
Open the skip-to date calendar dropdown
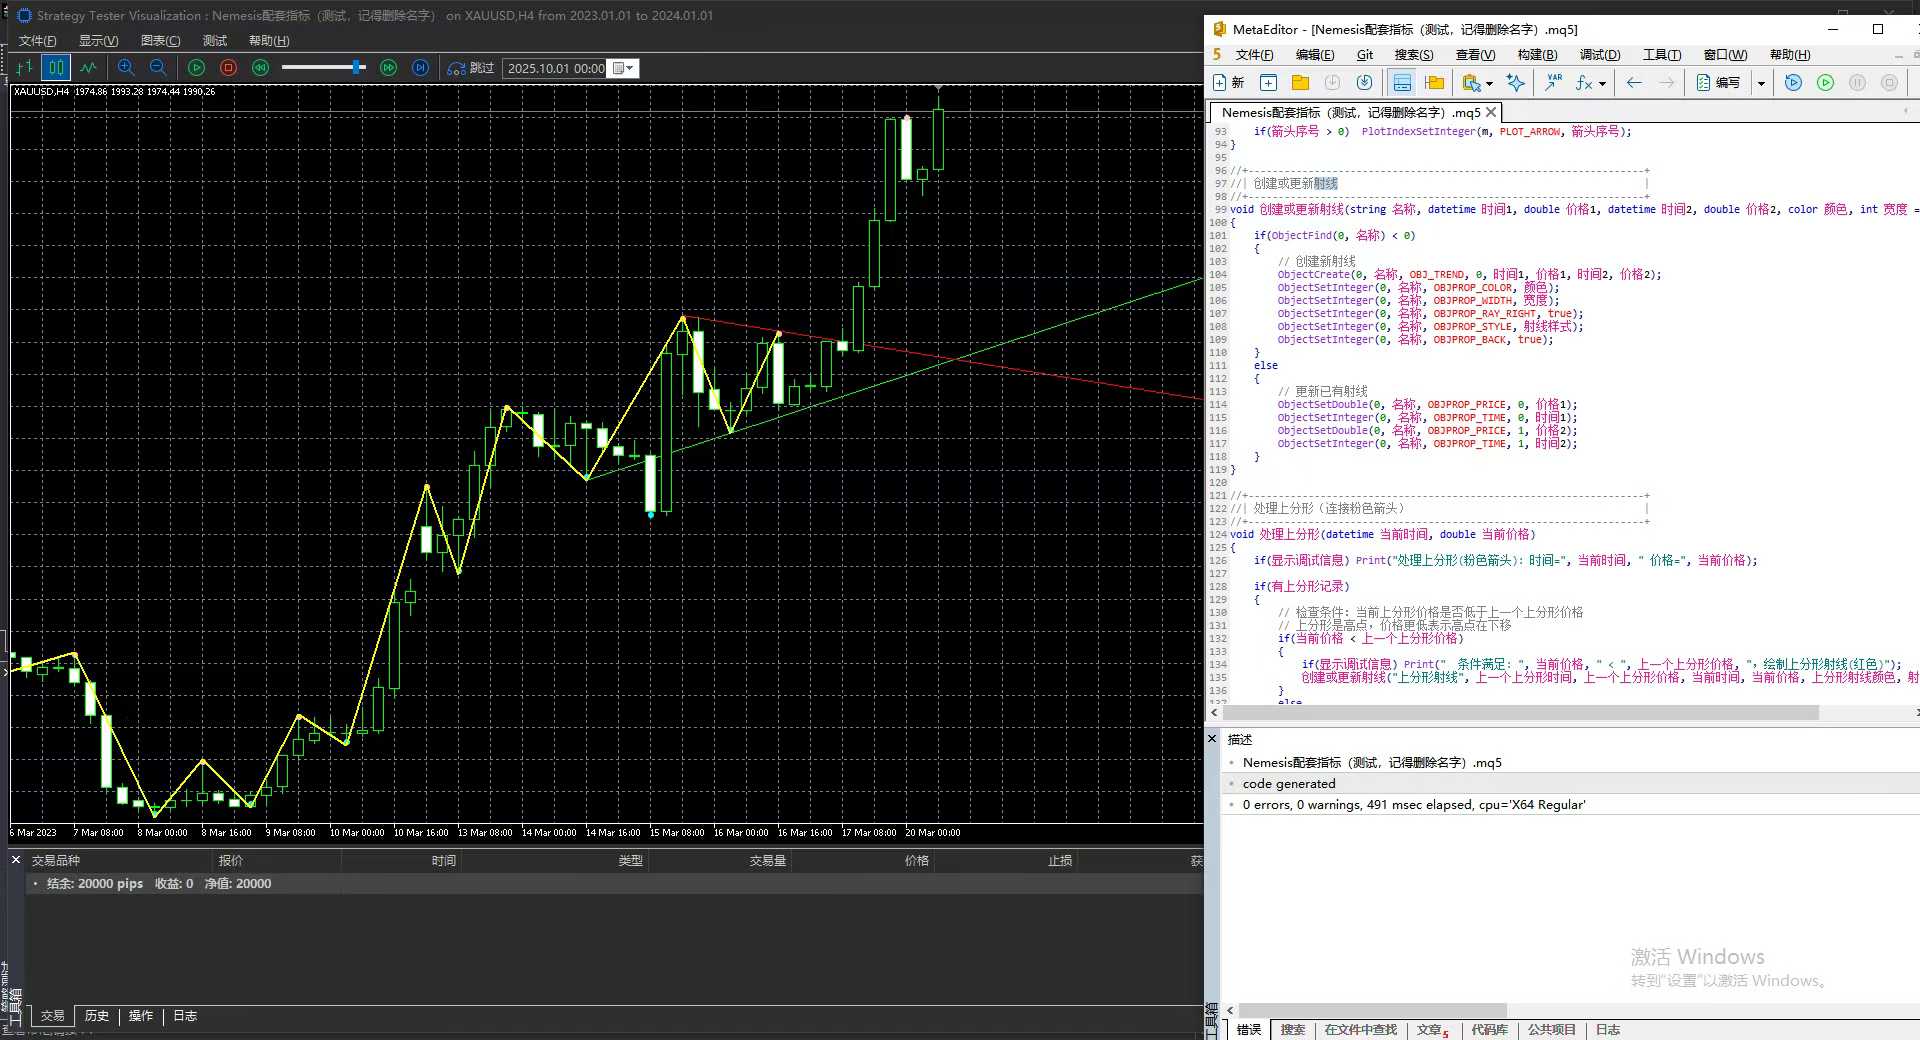(x=623, y=68)
